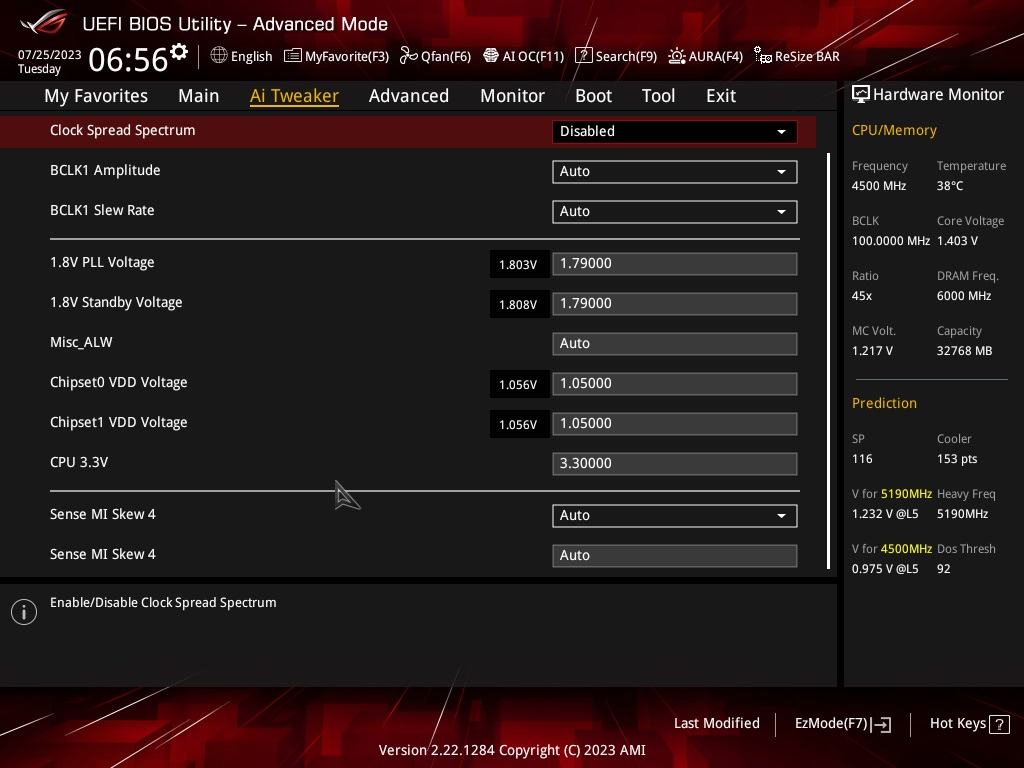Open the Monitor tab
This screenshot has width=1024, height=768.
[x=513, y=96]
